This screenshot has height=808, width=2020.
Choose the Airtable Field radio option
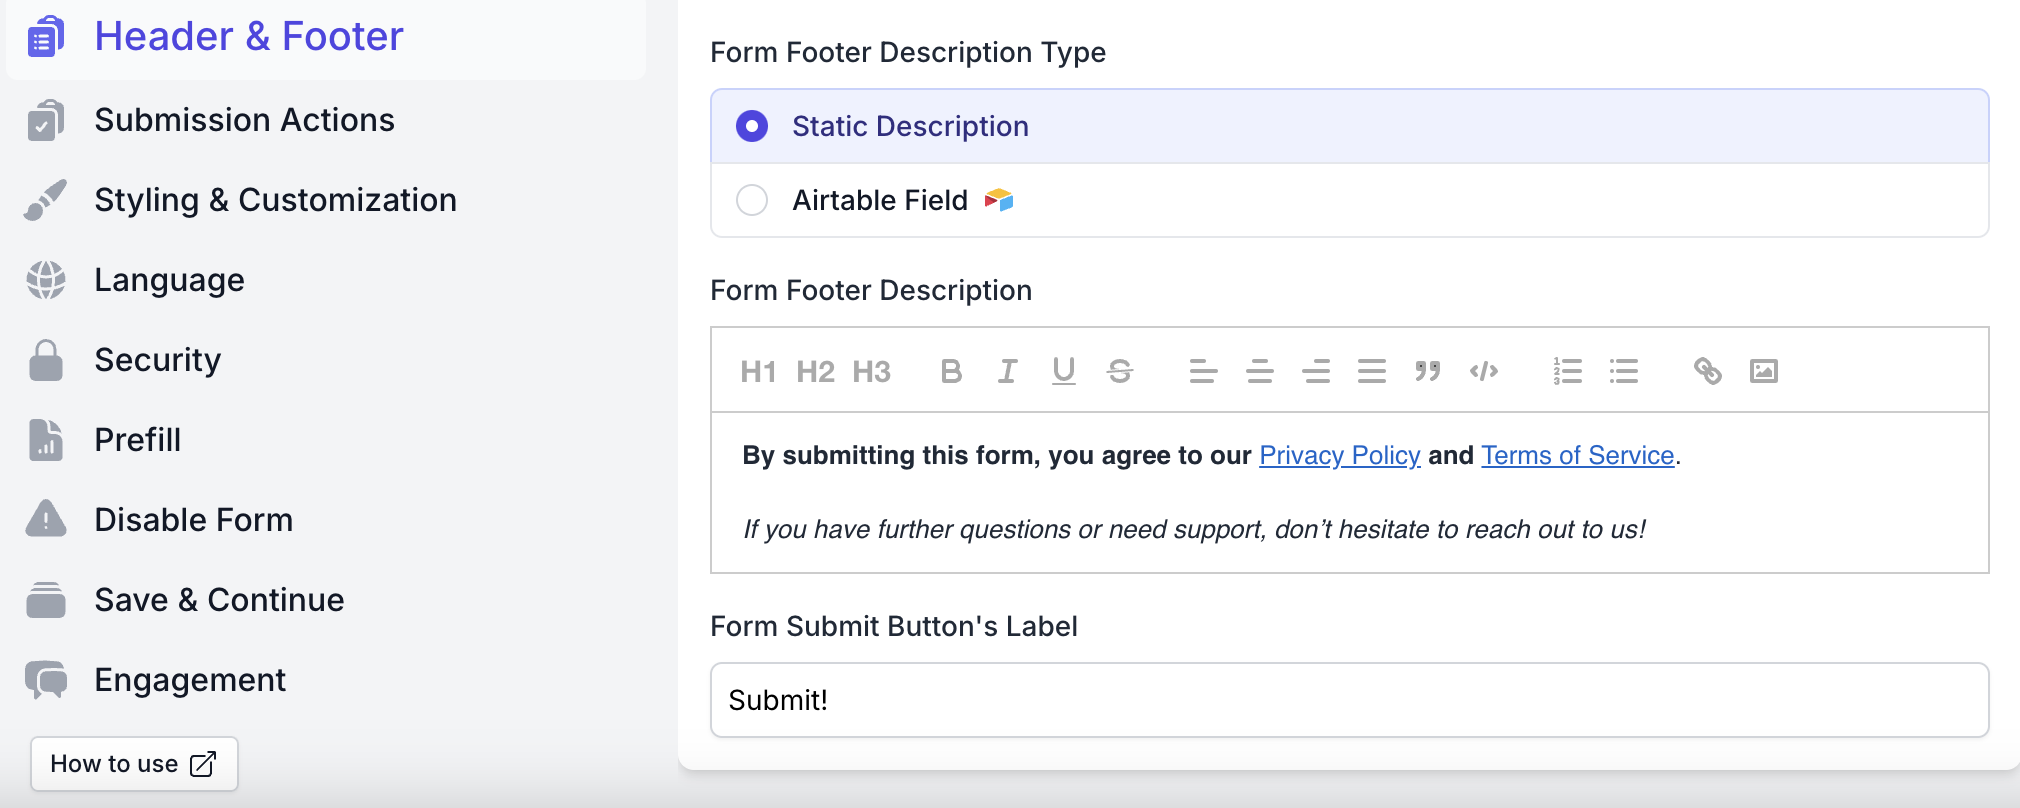[752, 200]
